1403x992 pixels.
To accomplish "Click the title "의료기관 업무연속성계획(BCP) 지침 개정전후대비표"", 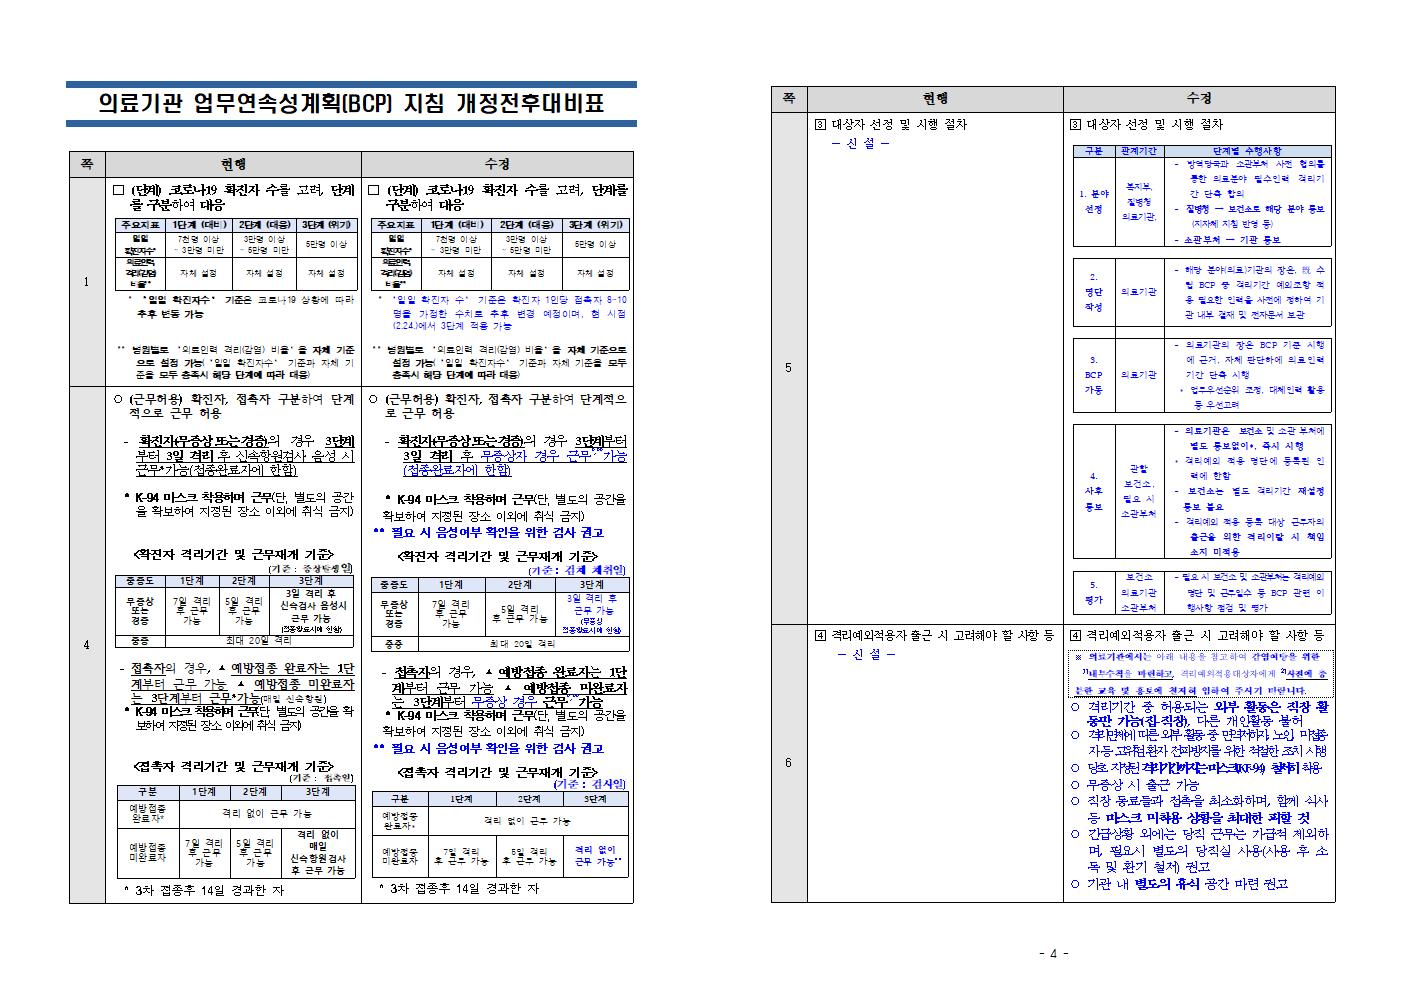I will click(351, 103).
